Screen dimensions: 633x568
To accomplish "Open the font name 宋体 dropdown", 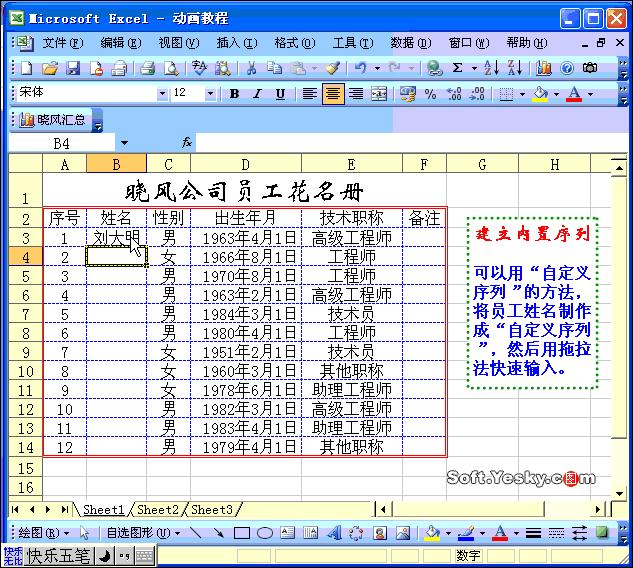I will point(162,94).
